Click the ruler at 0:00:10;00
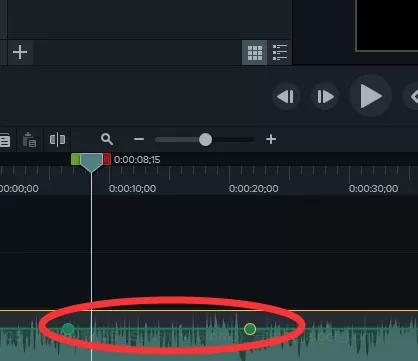Image resolution: width=418 pixels, height=361 pixels. [x=132, y=189]
